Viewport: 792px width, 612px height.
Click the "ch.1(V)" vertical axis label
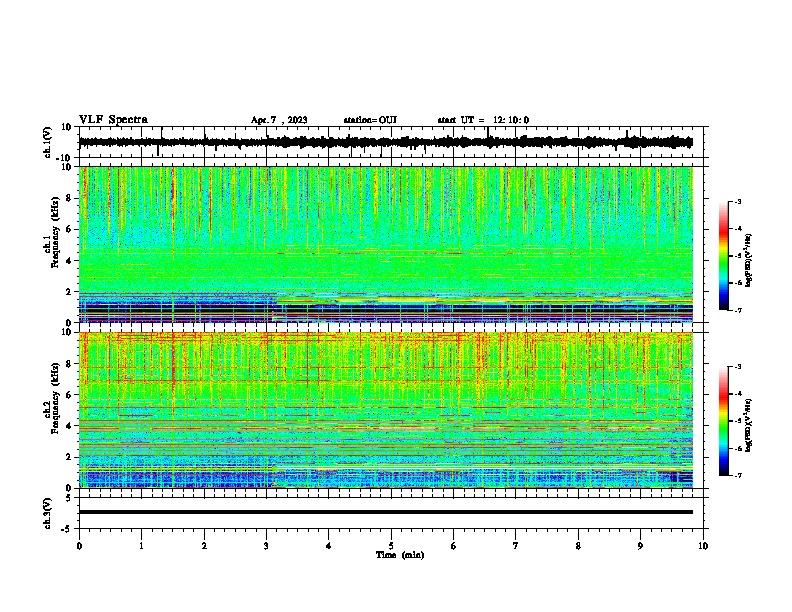coord(48,142)
